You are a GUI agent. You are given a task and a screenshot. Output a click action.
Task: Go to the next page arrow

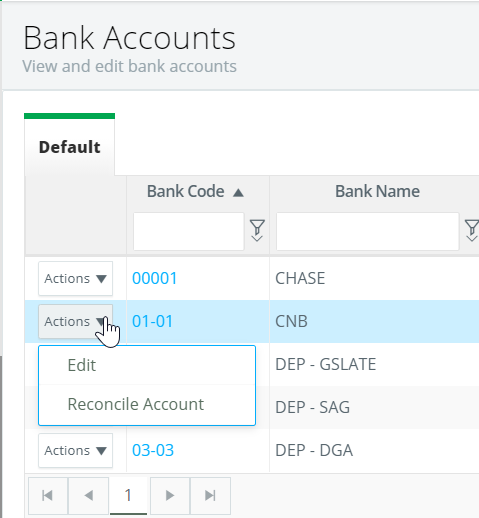pos(170,496)
